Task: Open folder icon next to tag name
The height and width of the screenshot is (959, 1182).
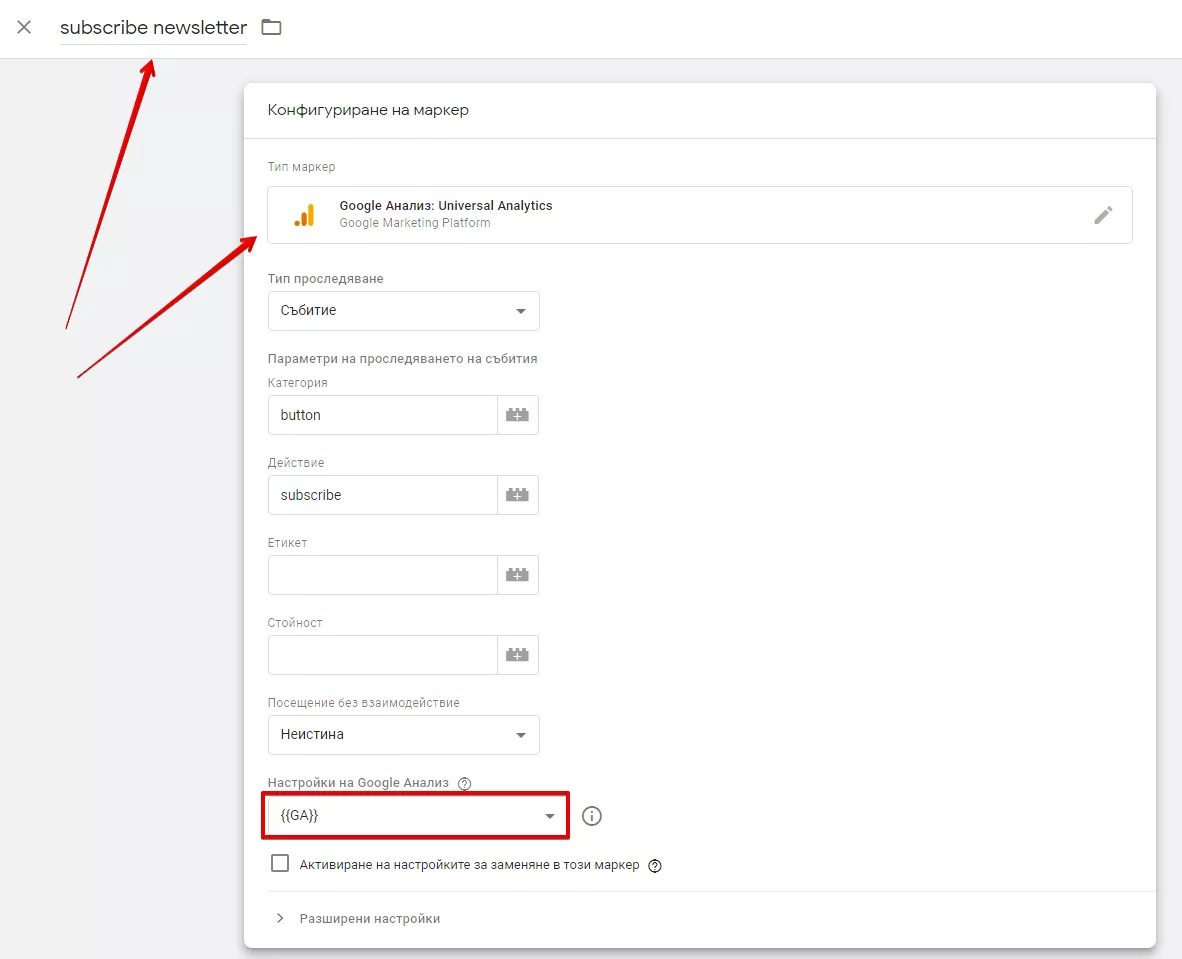Action: (271, 28)
